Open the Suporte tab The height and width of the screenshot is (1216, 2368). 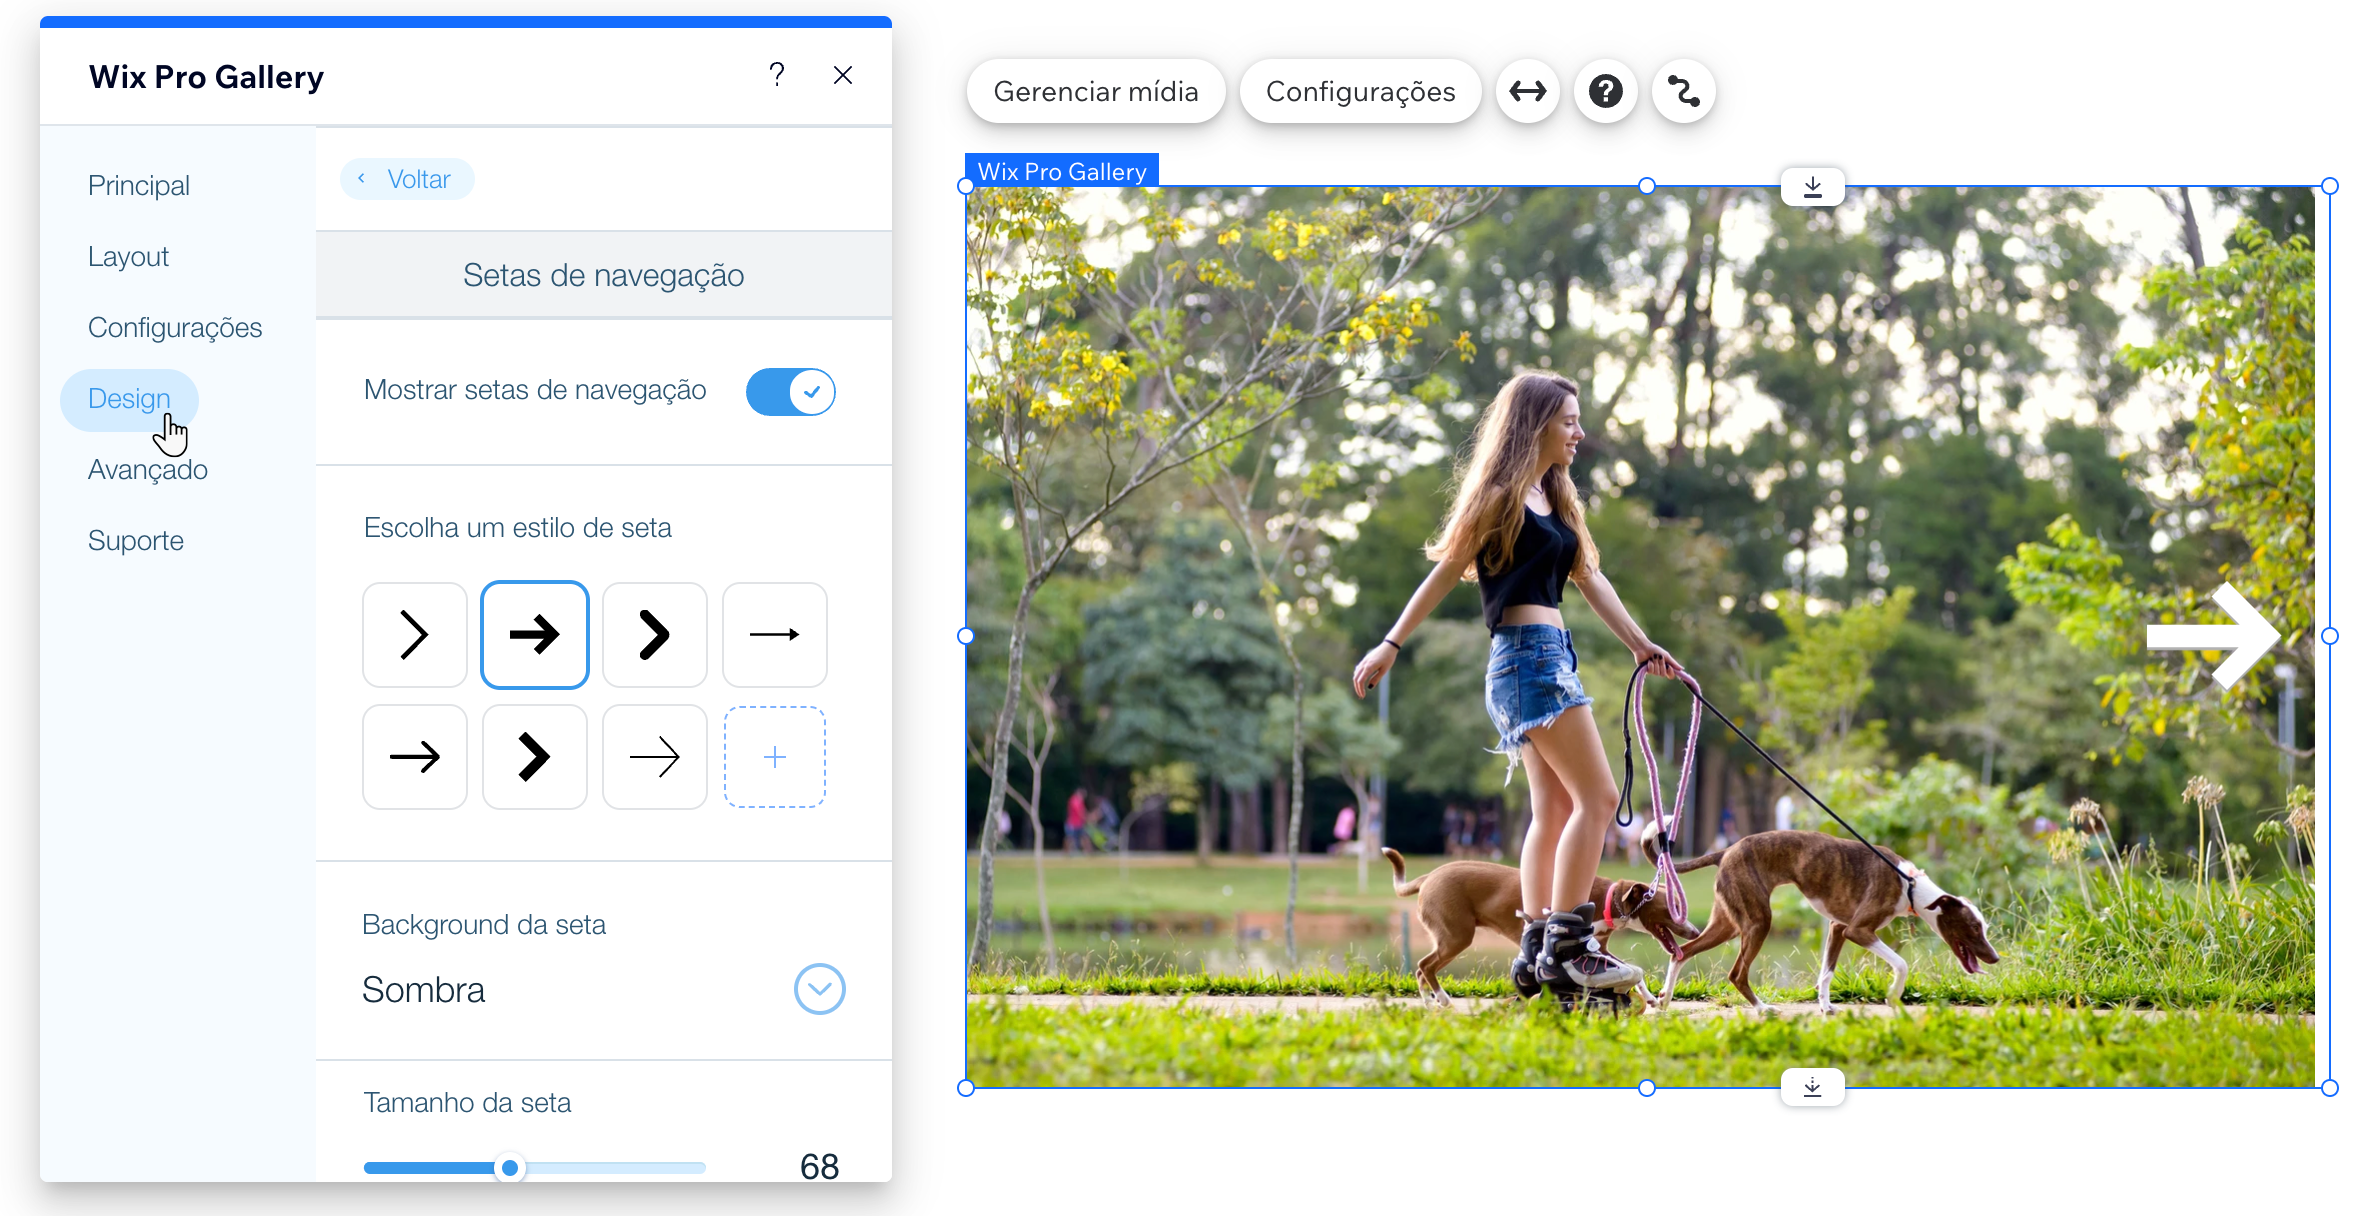(136, 540)
